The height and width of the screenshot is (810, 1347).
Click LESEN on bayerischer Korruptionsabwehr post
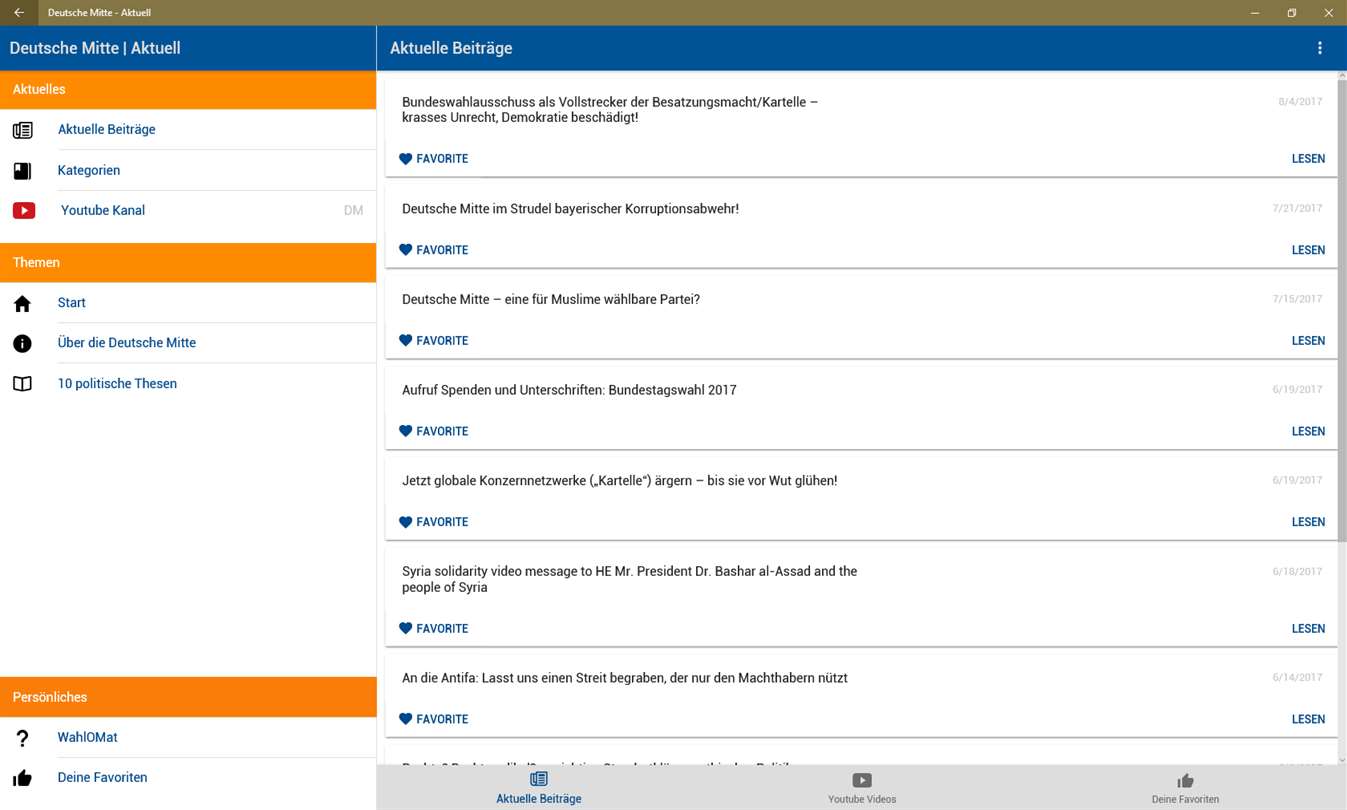[x=1308, y=250]
